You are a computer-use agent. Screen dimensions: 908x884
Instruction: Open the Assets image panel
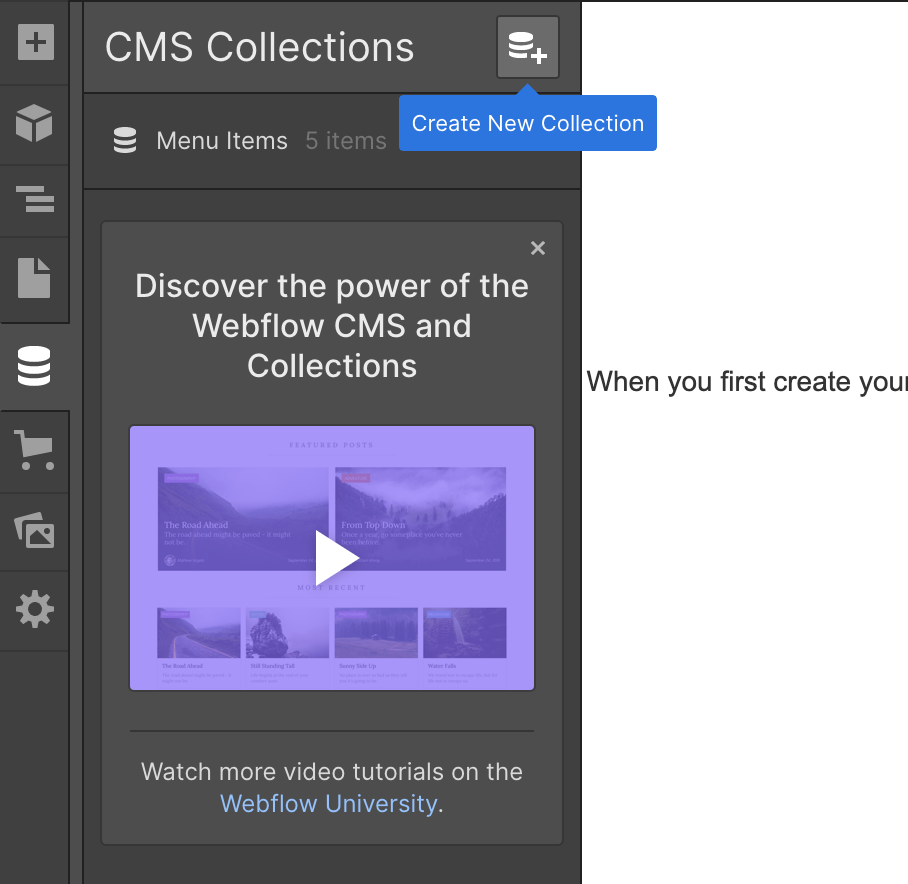point(34,530)
